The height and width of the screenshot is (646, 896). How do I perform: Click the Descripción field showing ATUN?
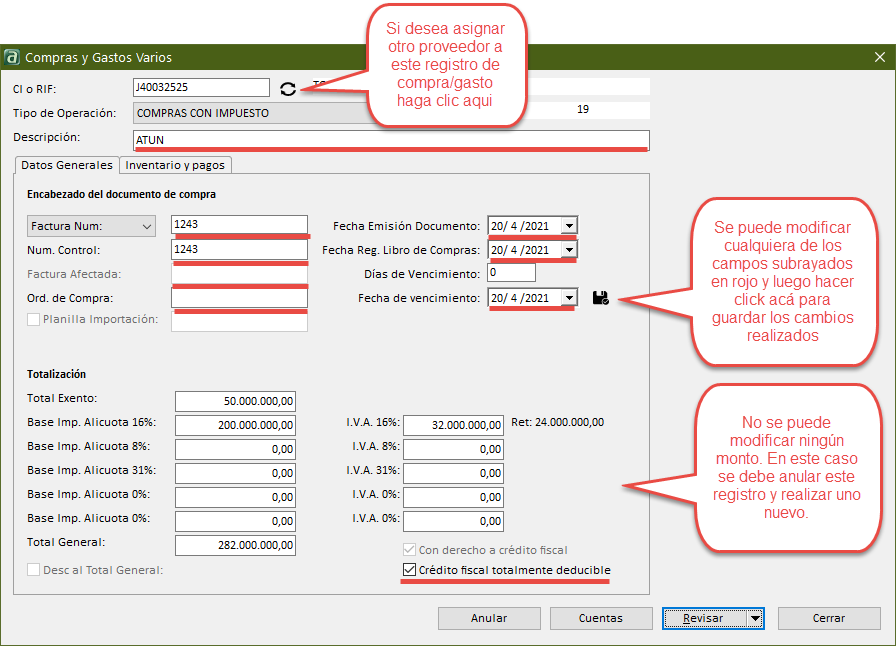pos(390,137)
